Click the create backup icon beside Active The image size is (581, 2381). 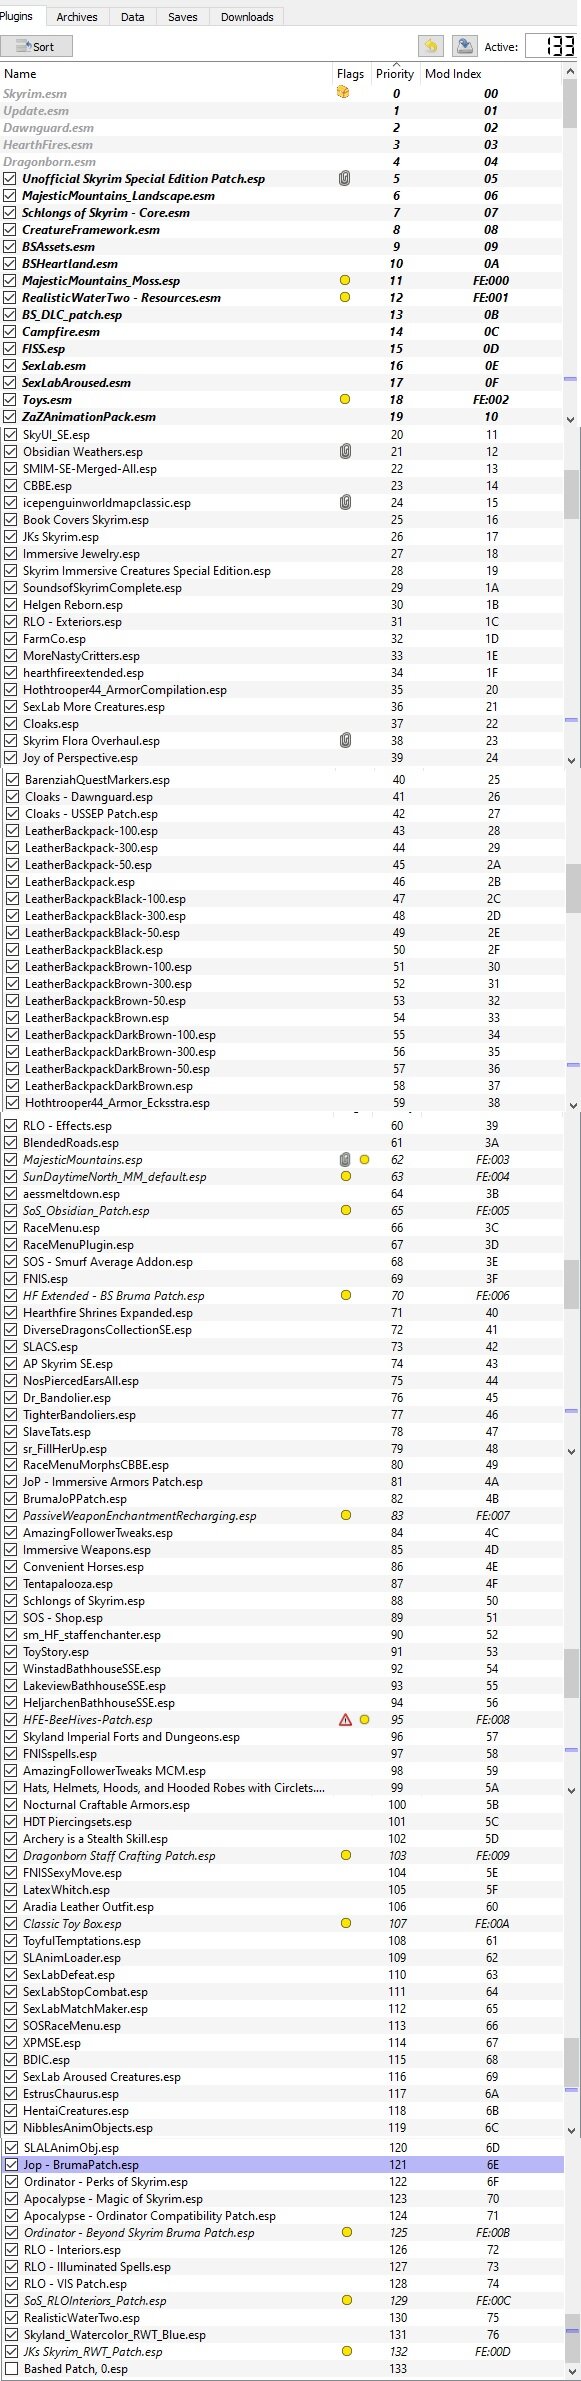point(464,46)
